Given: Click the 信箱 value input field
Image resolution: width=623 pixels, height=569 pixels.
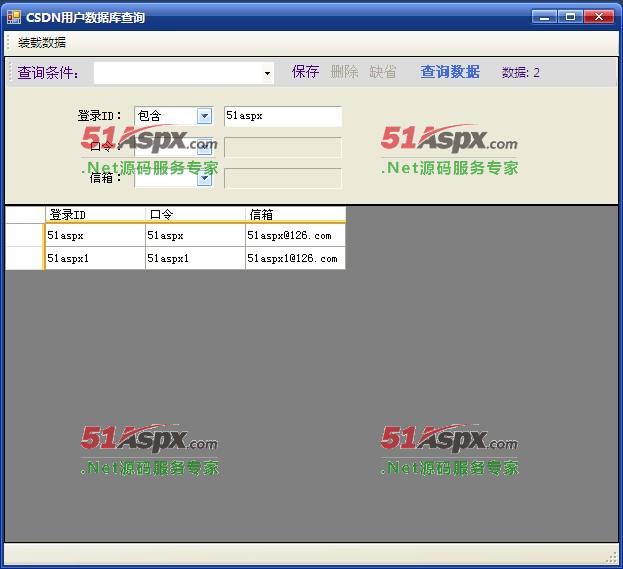Looking at the screenshot, I should (283, 178).
